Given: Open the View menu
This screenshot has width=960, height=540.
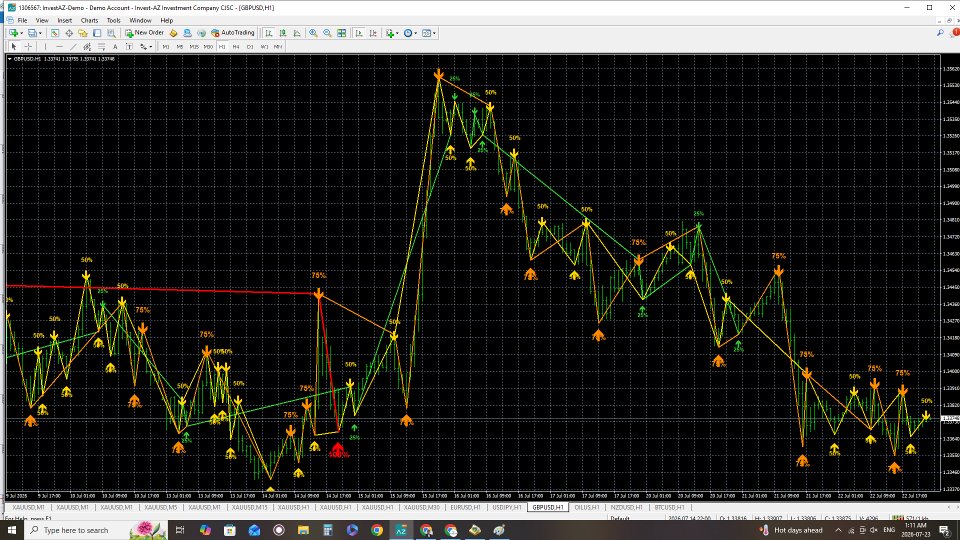Looking at the screenshot, I should click(x=42, y=20).
